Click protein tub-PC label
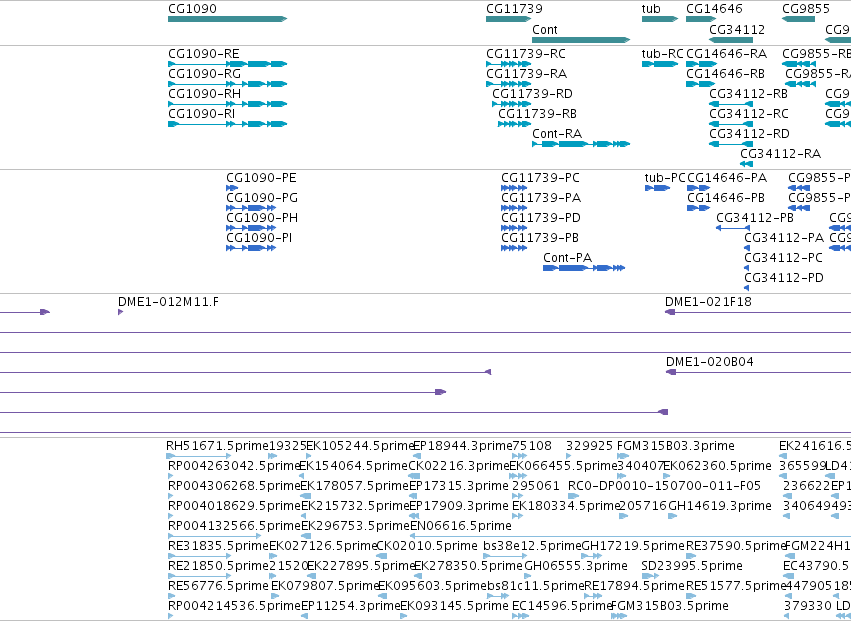The width and height of the screenshot is (851, 621). click(665, 178)
